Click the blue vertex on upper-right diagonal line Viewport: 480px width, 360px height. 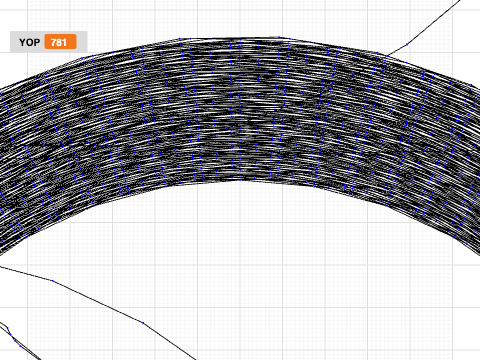coord(407,44)
